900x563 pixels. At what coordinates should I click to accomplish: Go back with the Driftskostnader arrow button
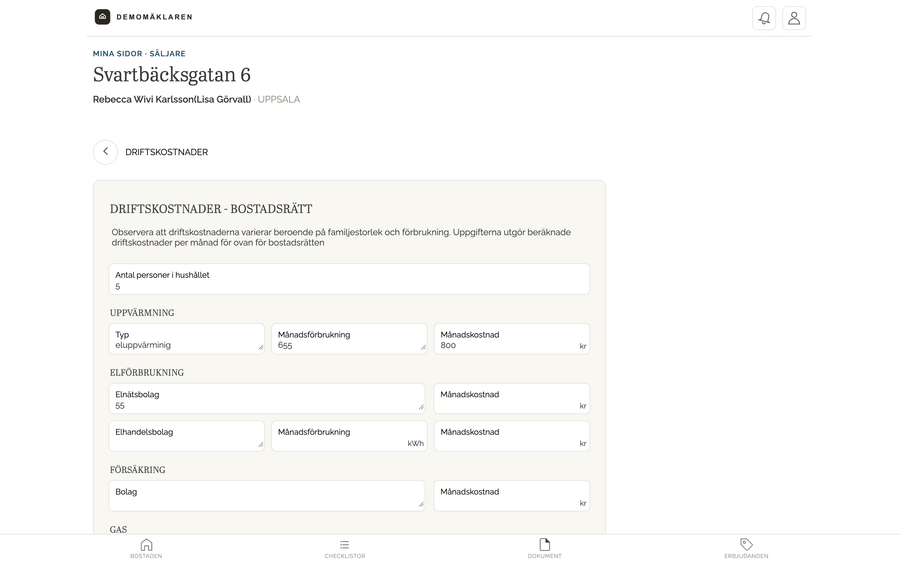point(106,152)
